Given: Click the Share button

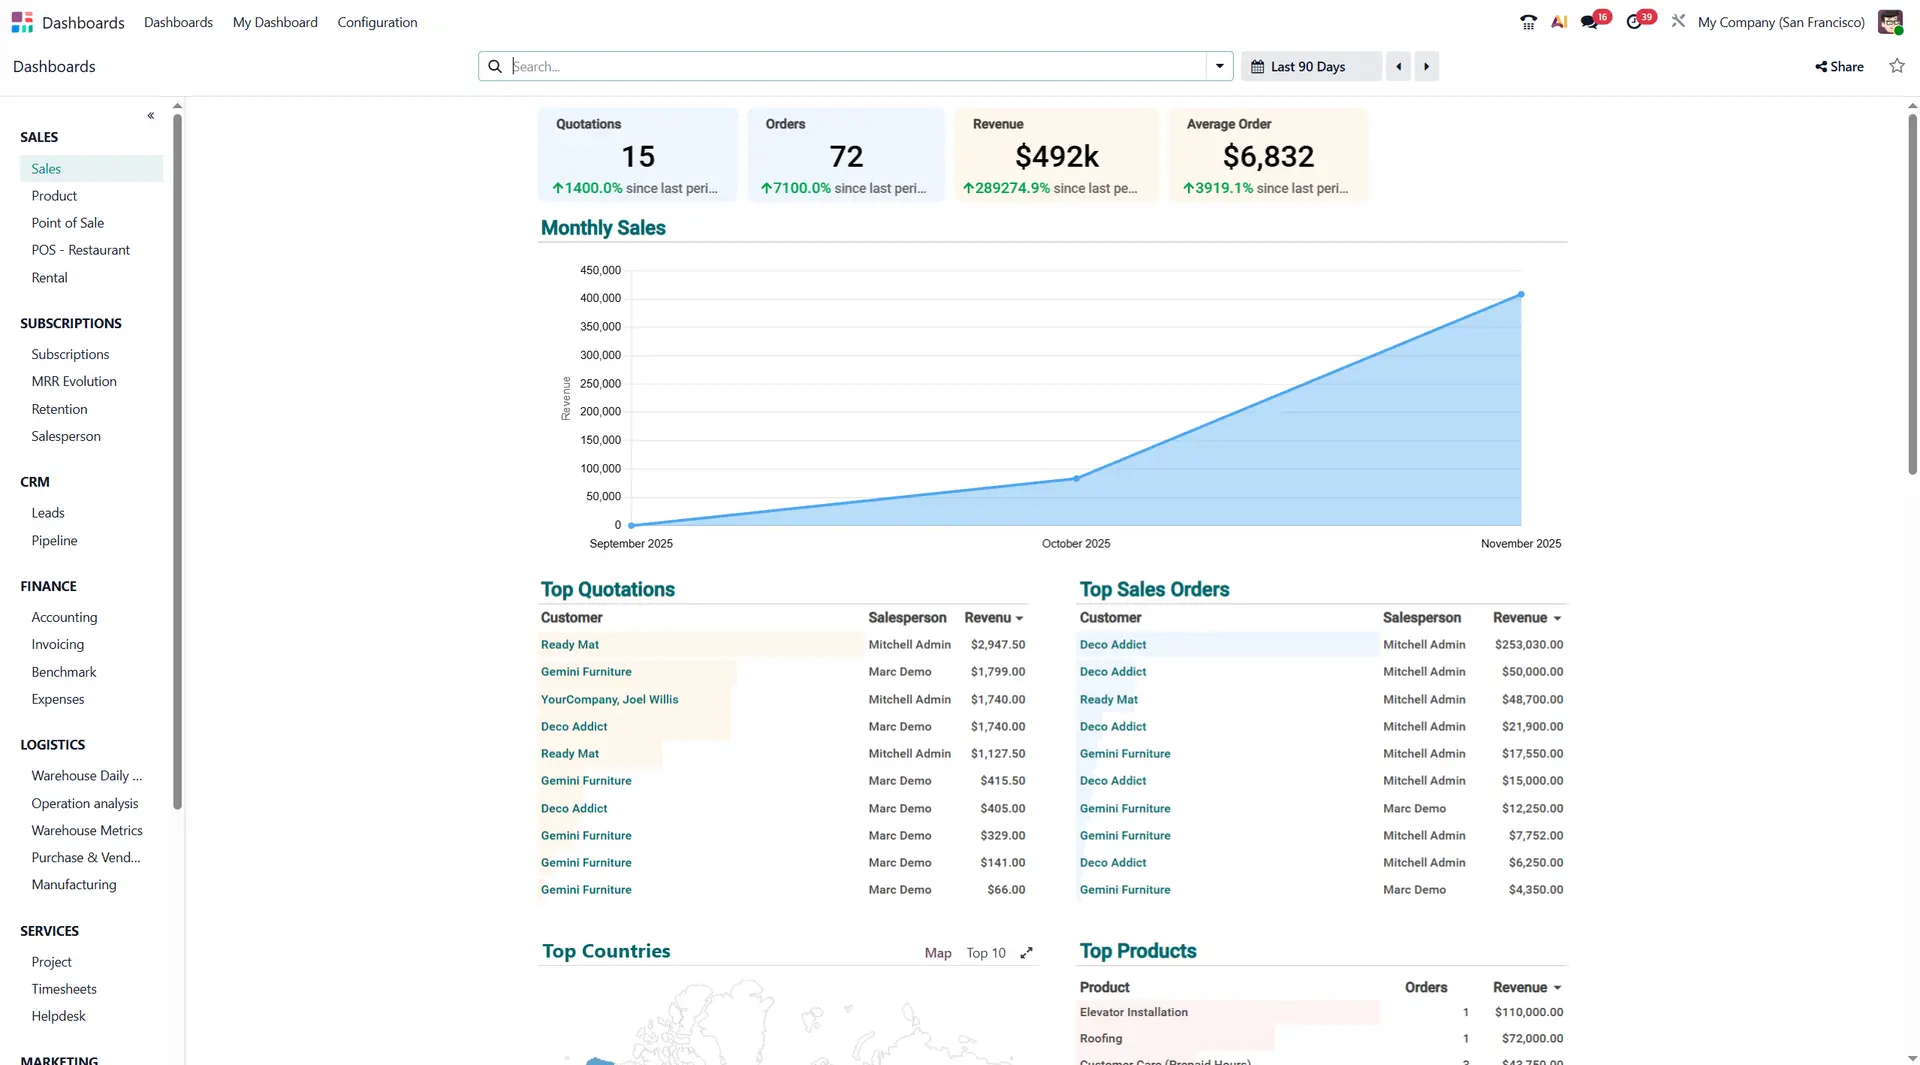Looking at the screenshot, I should (1839, 66).
